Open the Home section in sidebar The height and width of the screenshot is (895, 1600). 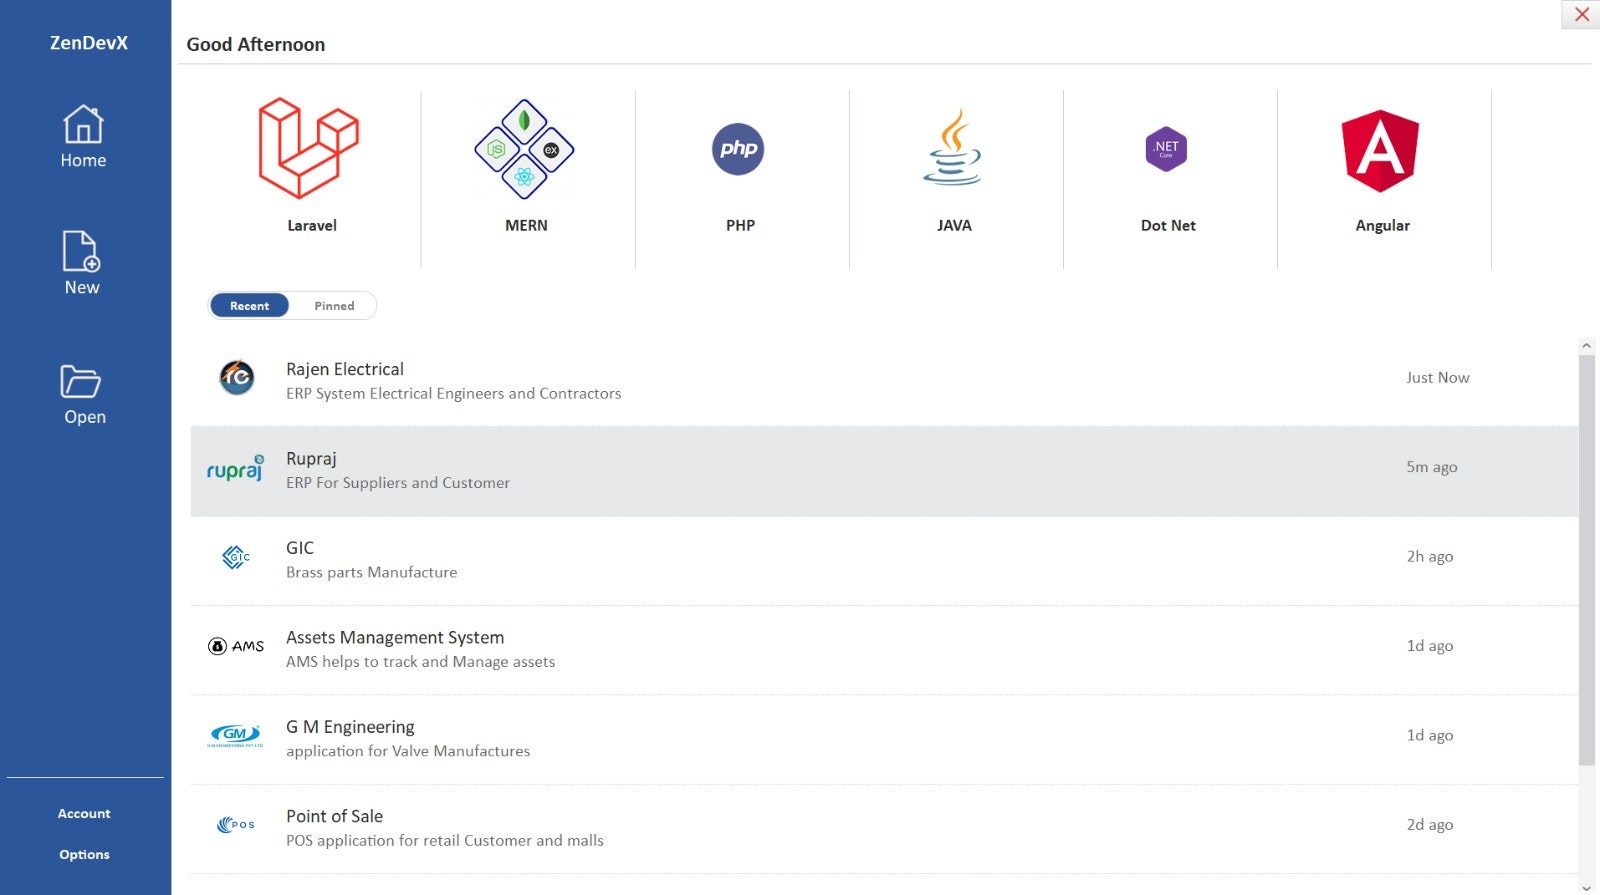[x=83, y=137]
